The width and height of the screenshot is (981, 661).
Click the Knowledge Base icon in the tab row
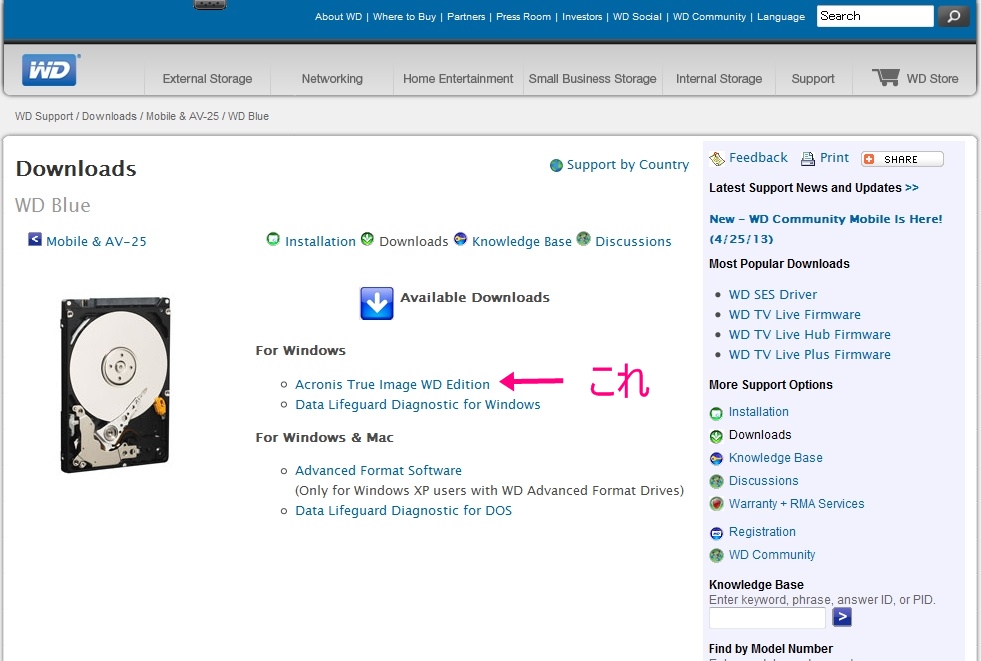460,239
